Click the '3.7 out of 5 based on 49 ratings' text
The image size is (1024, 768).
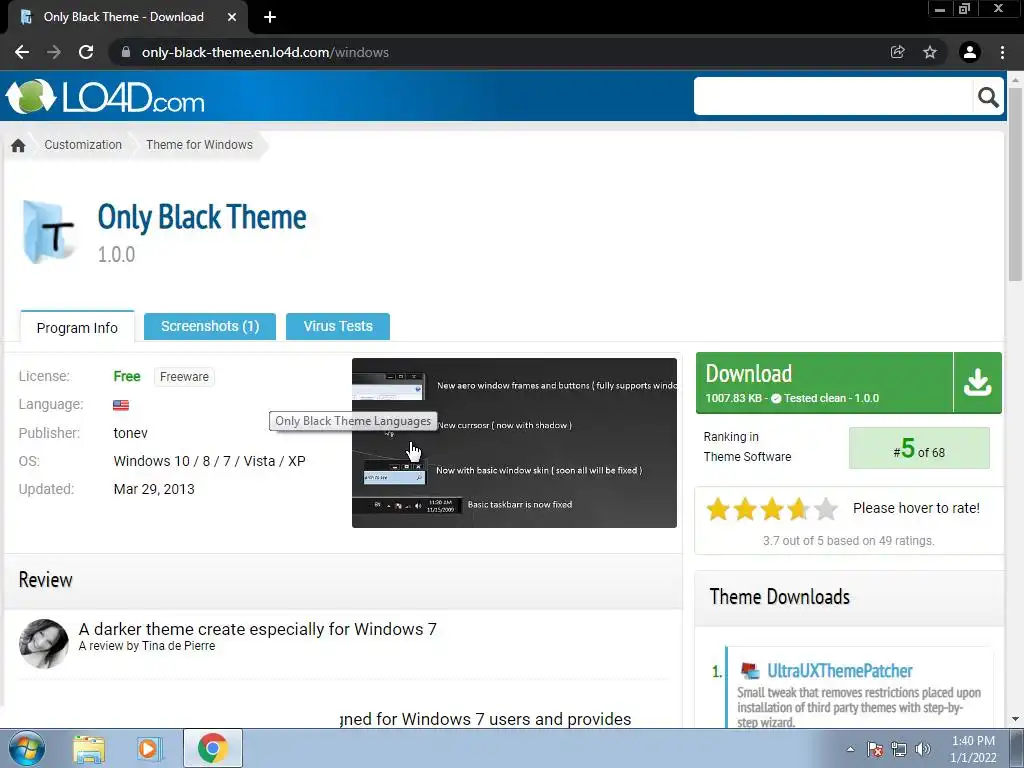pyautogui.click(x=848, y=541)
